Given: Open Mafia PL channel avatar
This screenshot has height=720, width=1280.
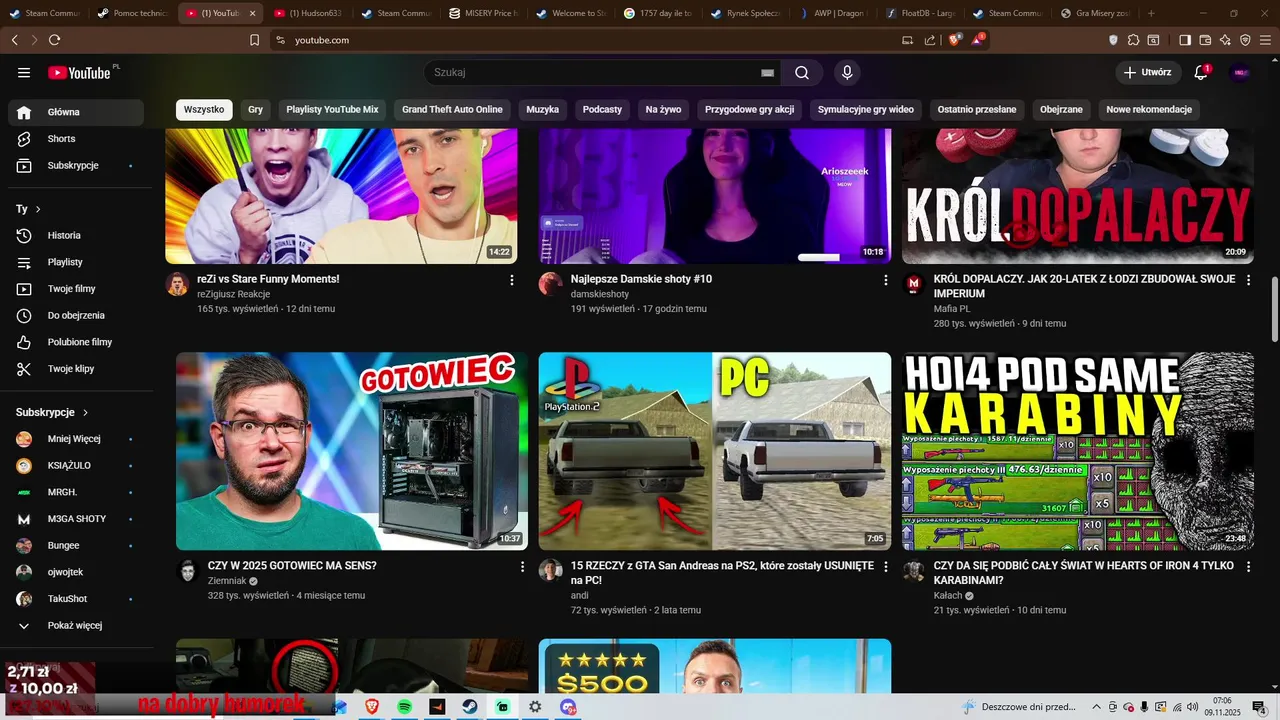Looking at the screenshot, I should 913,284.
